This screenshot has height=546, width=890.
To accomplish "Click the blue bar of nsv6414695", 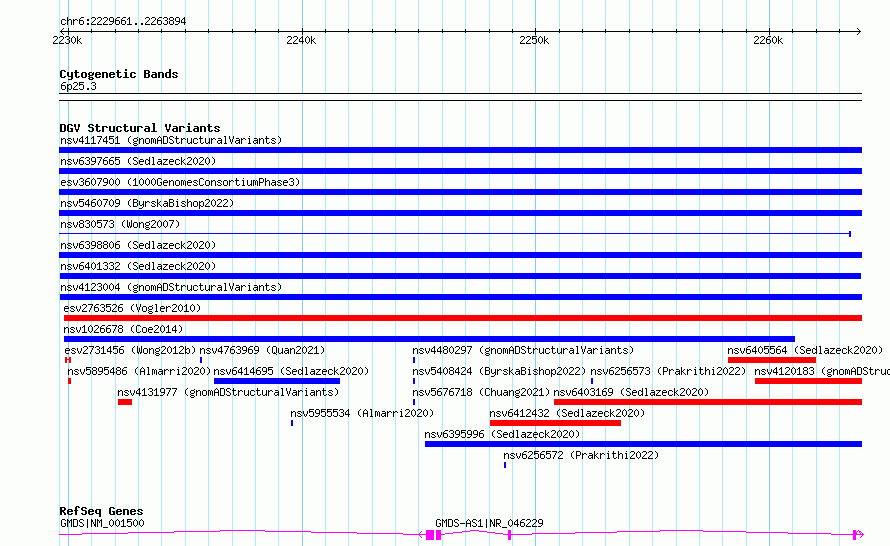I will pyautogui.click(x=276, y=381).
